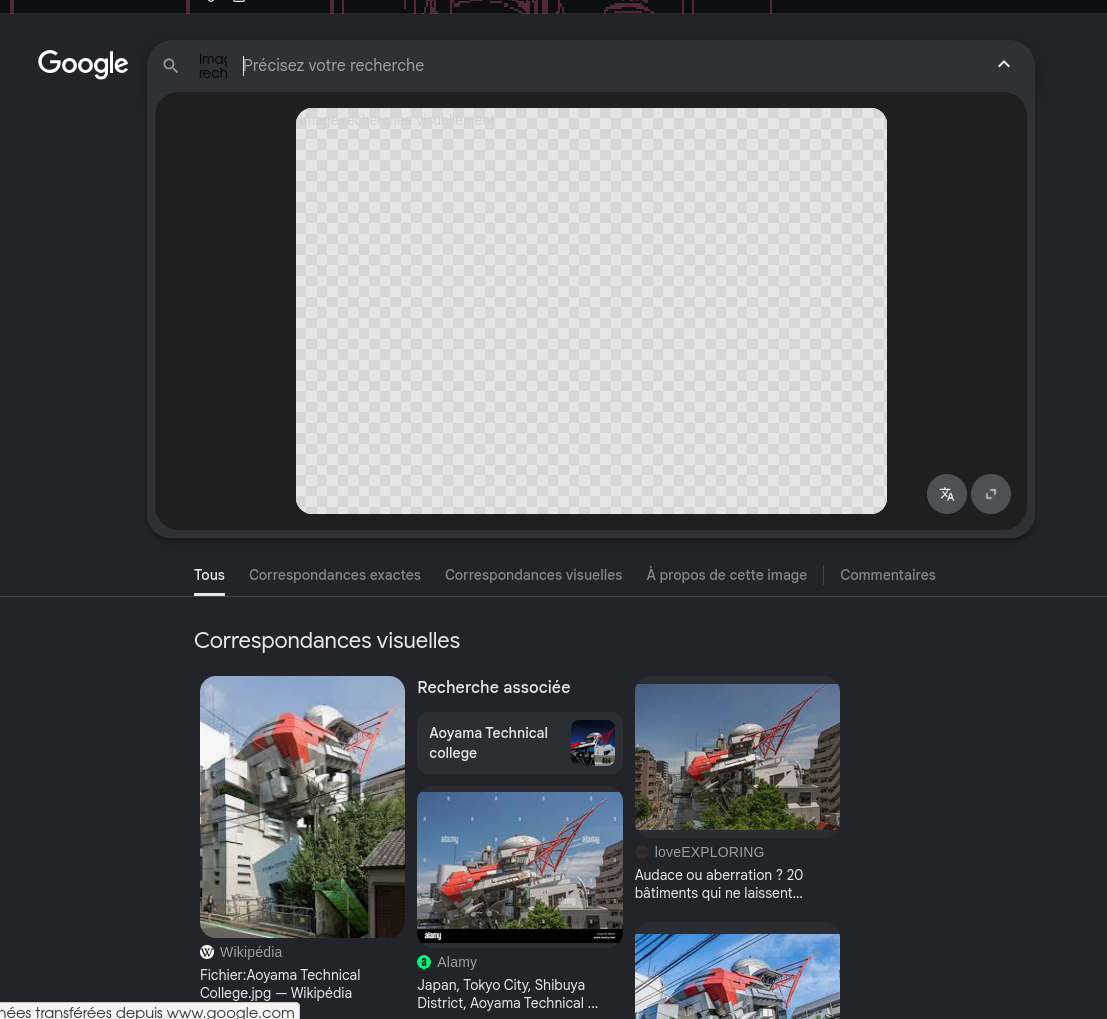Open the Wikipédia Aoyama building image
Image resolution: width=1107 pixels, height=1019 pixels.
[302, 806]
